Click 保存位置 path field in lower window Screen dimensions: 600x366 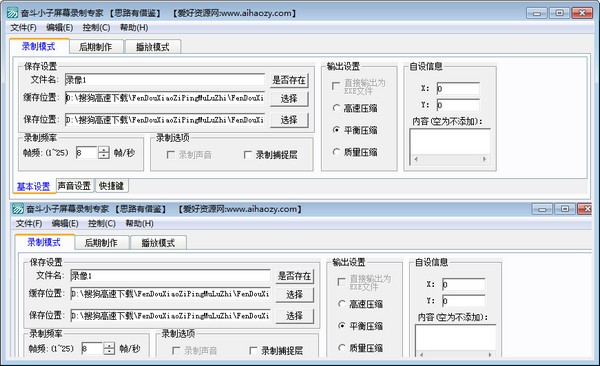[x=170, y=316]
